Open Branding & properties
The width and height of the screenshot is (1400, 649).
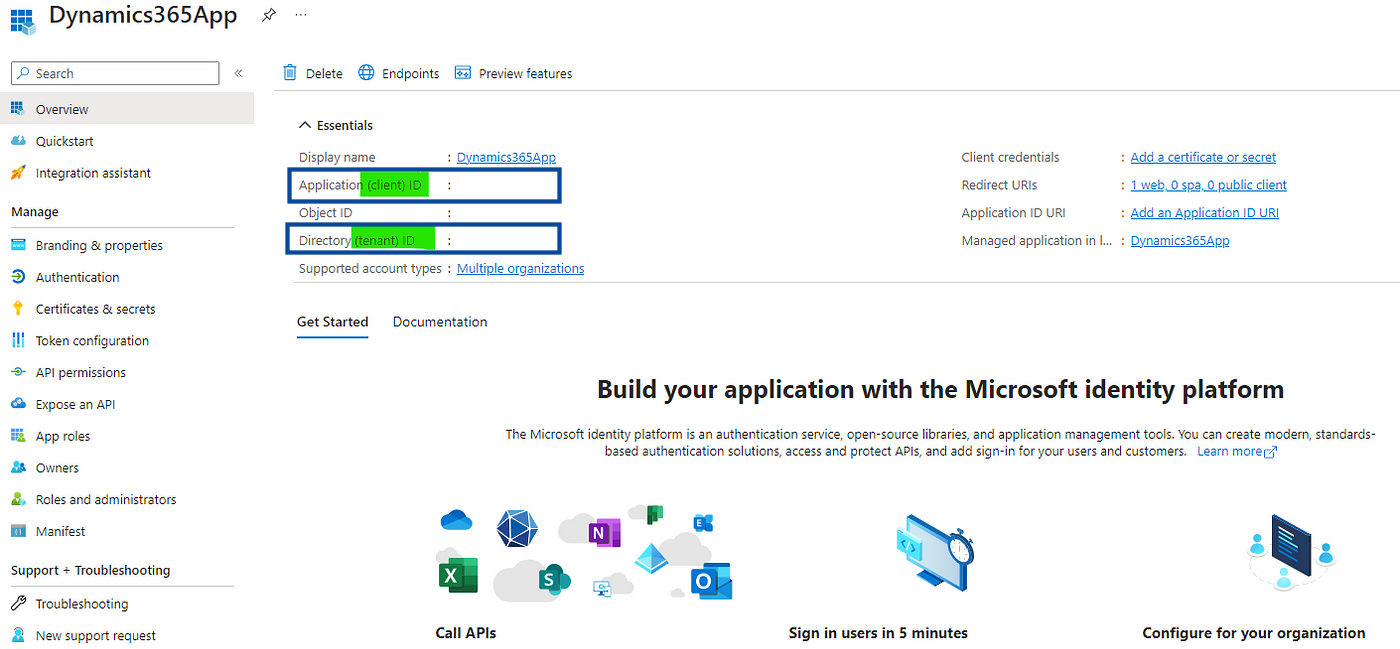click(x=99, y=245)
